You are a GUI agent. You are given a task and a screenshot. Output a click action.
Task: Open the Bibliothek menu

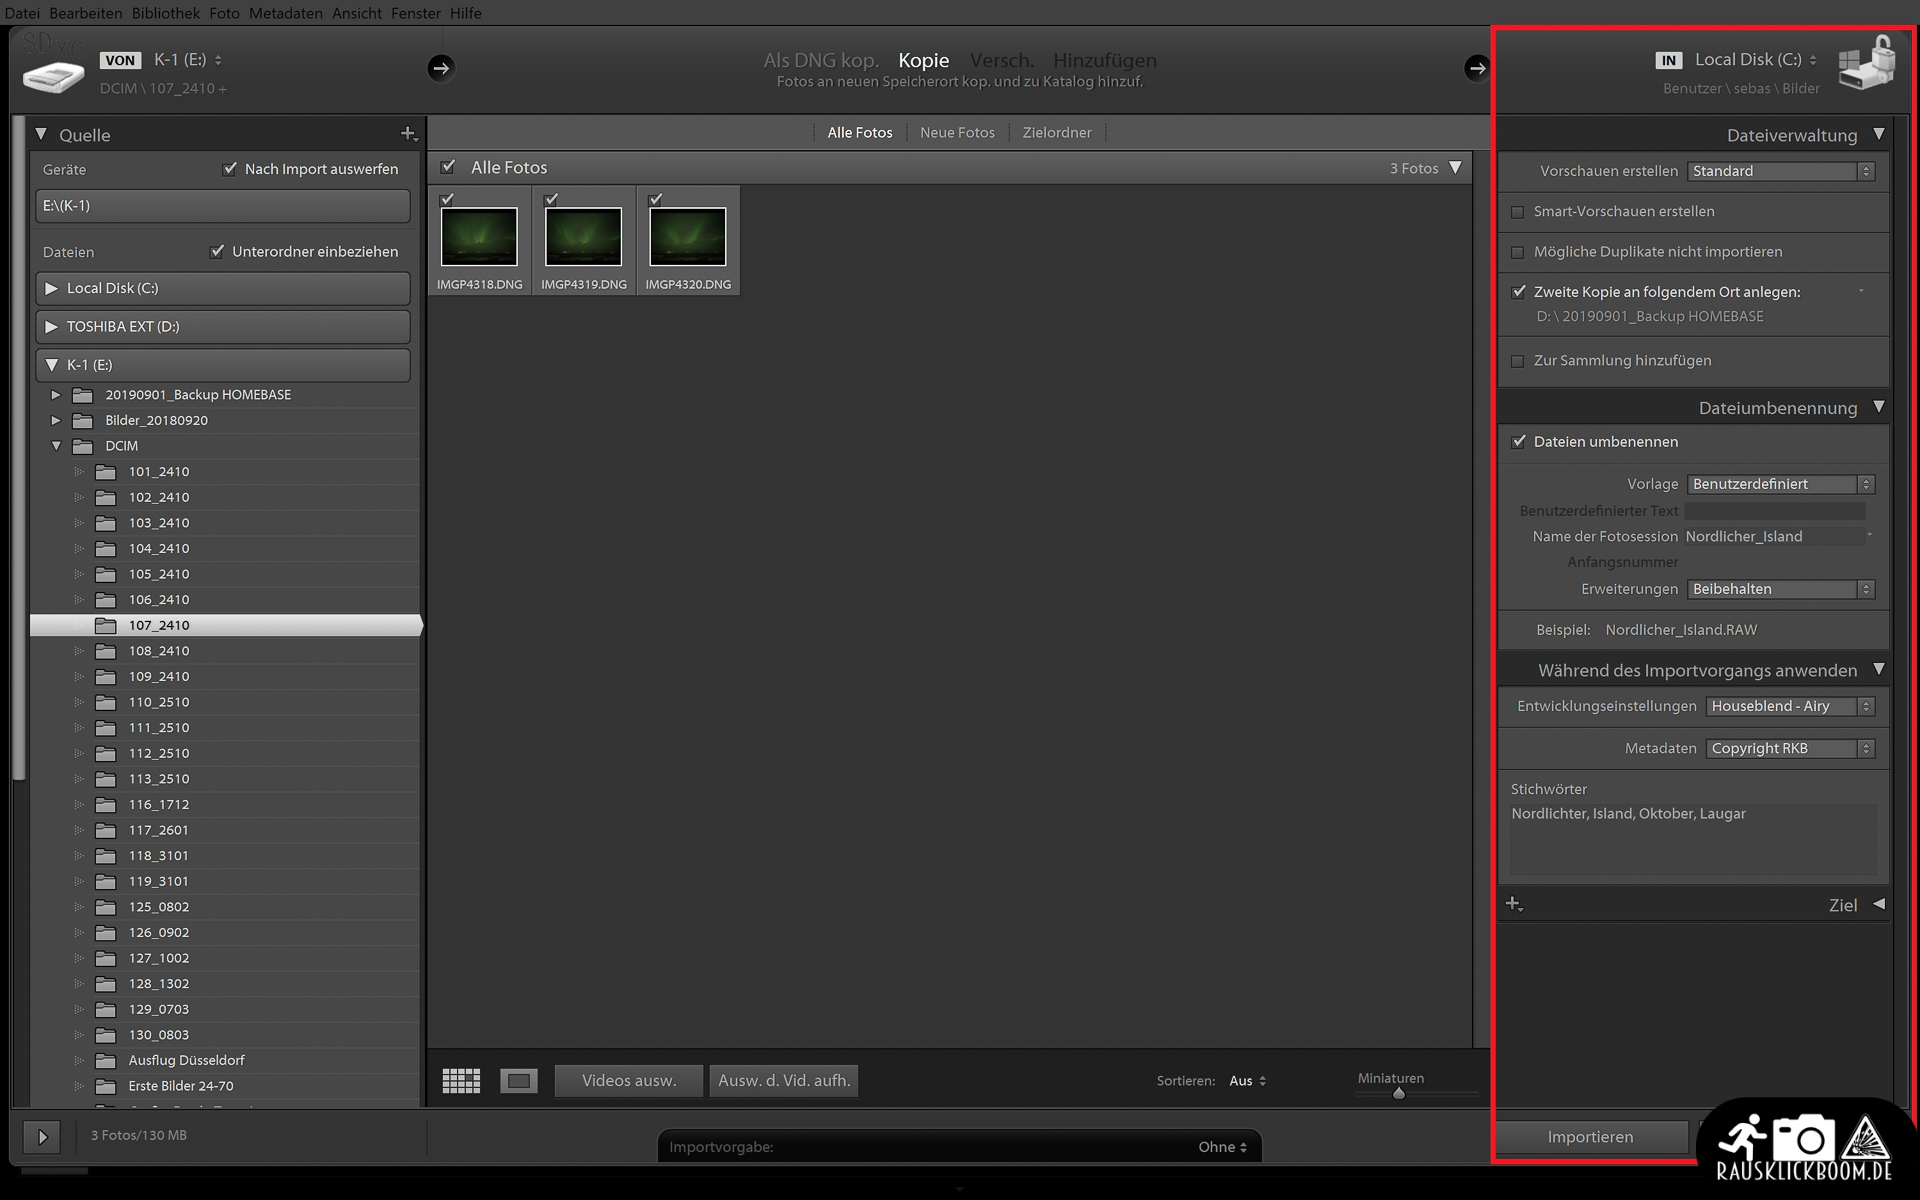166,13
